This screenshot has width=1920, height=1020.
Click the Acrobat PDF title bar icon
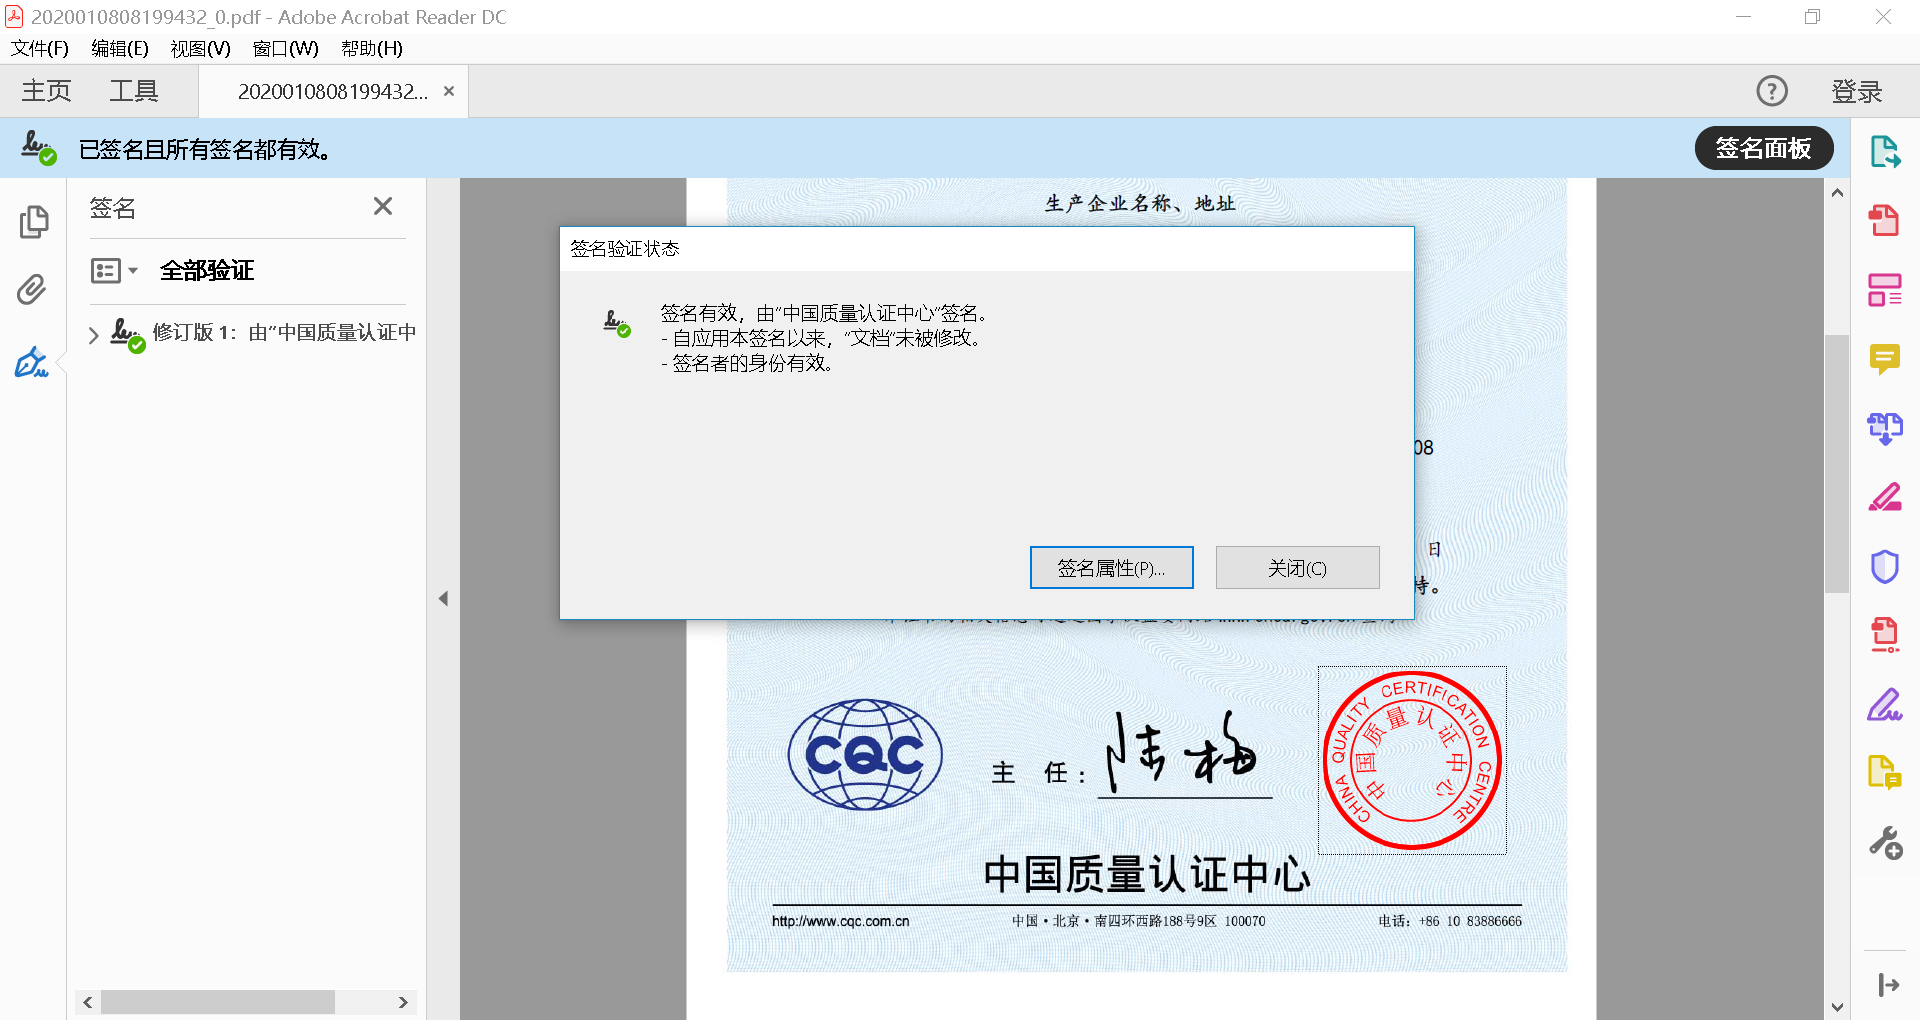[14, 16]
